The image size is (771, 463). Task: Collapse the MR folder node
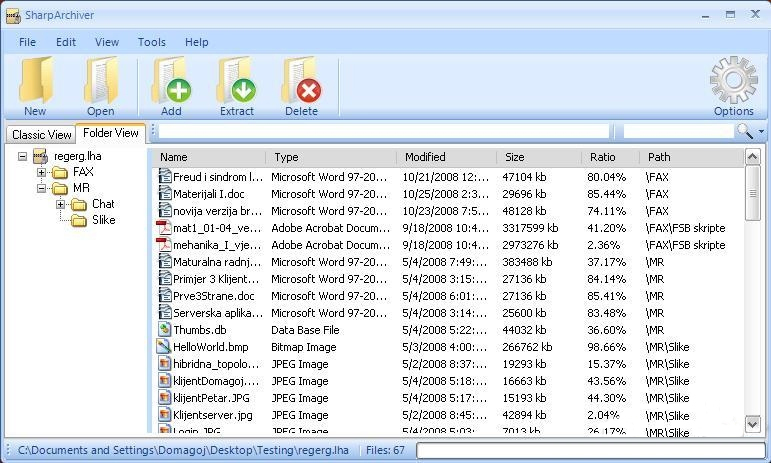click(x=41, y=188)
